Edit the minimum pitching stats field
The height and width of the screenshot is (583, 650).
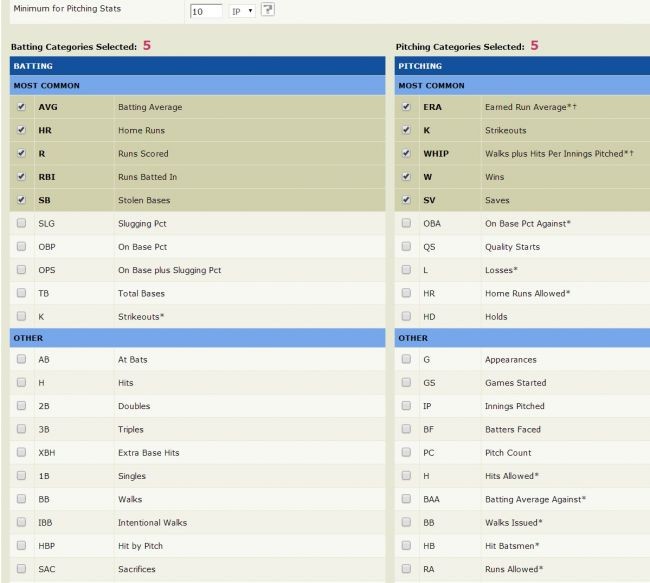206,11
